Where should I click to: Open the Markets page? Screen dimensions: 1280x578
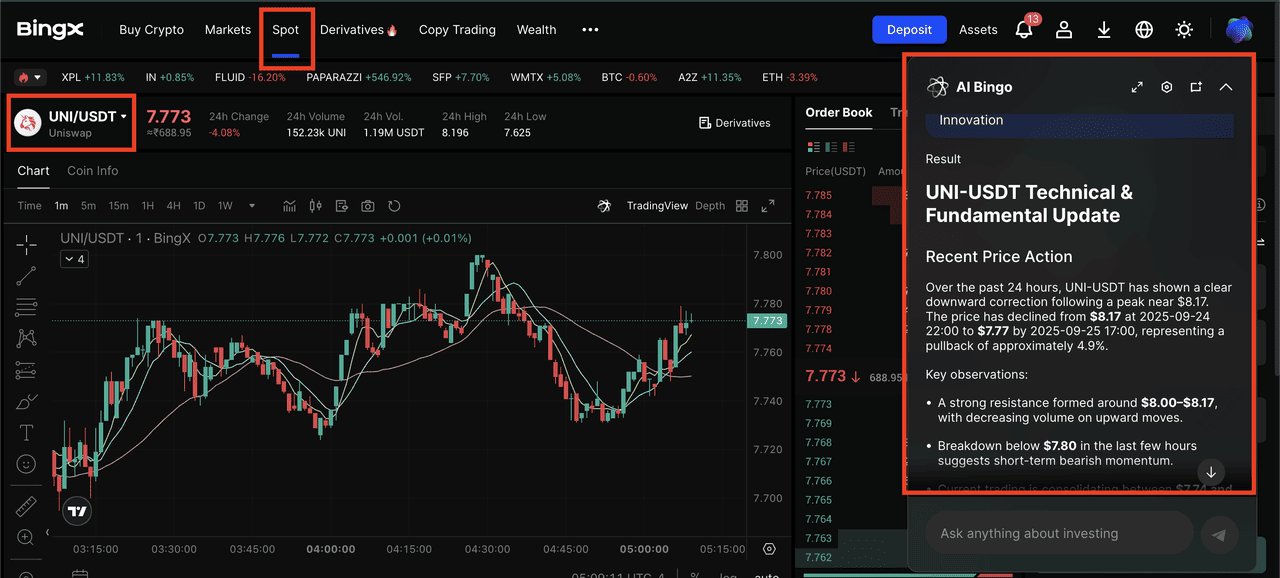(228, 30)
